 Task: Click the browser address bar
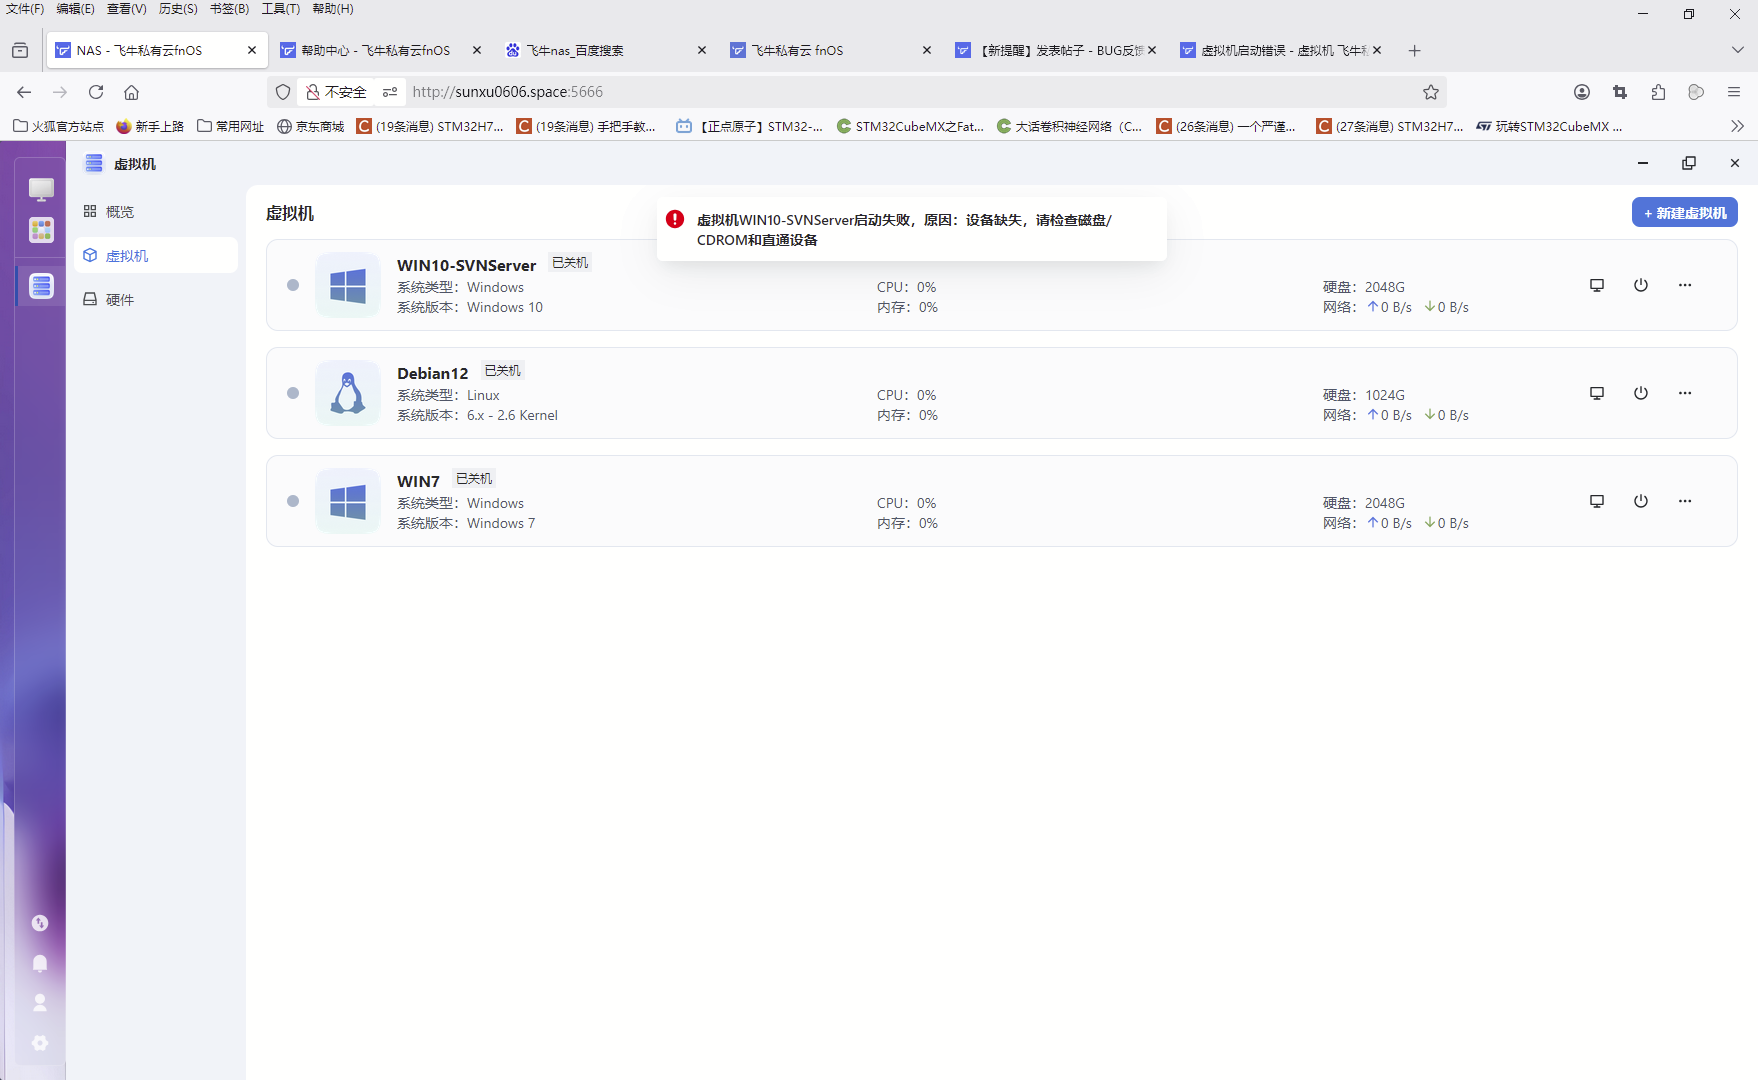pos(900,92)
